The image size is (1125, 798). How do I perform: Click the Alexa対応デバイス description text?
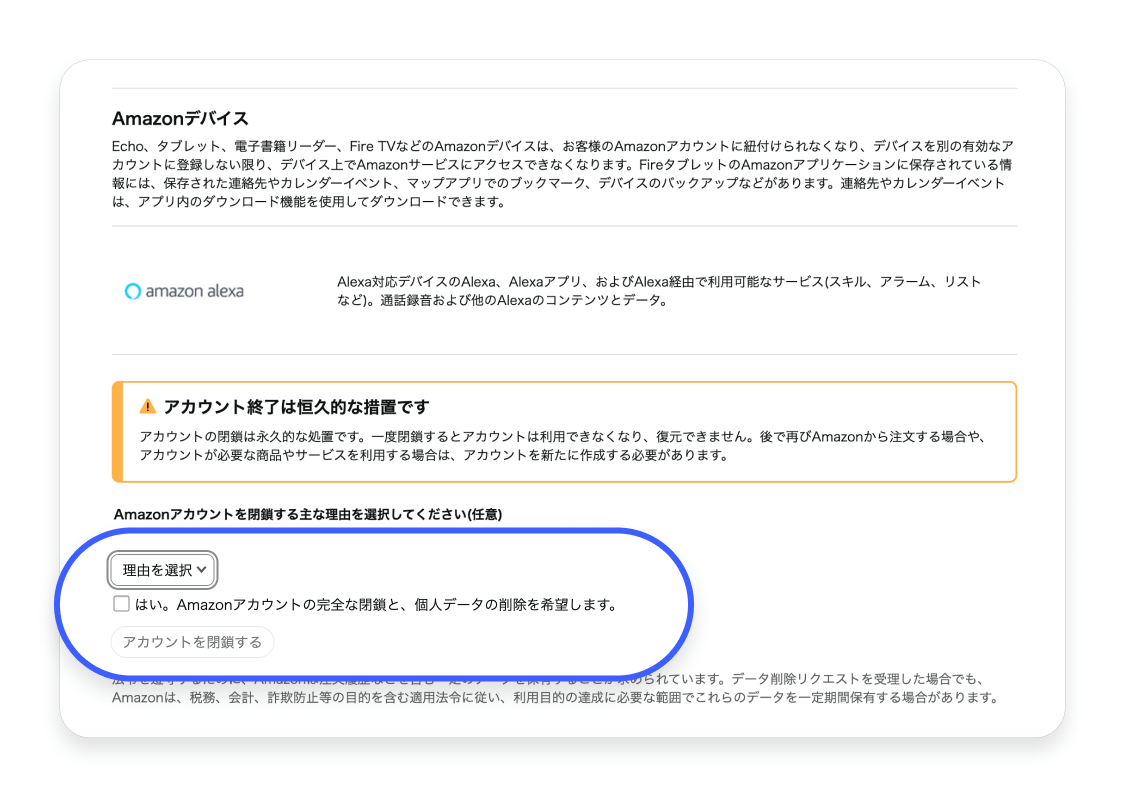pyautogui.click(x=658, y=282)
